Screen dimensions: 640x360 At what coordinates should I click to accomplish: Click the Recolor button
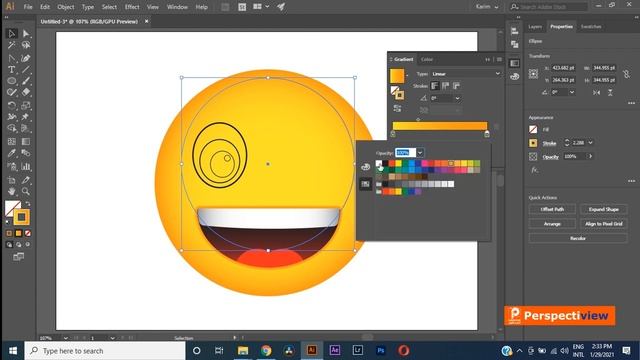578,238
